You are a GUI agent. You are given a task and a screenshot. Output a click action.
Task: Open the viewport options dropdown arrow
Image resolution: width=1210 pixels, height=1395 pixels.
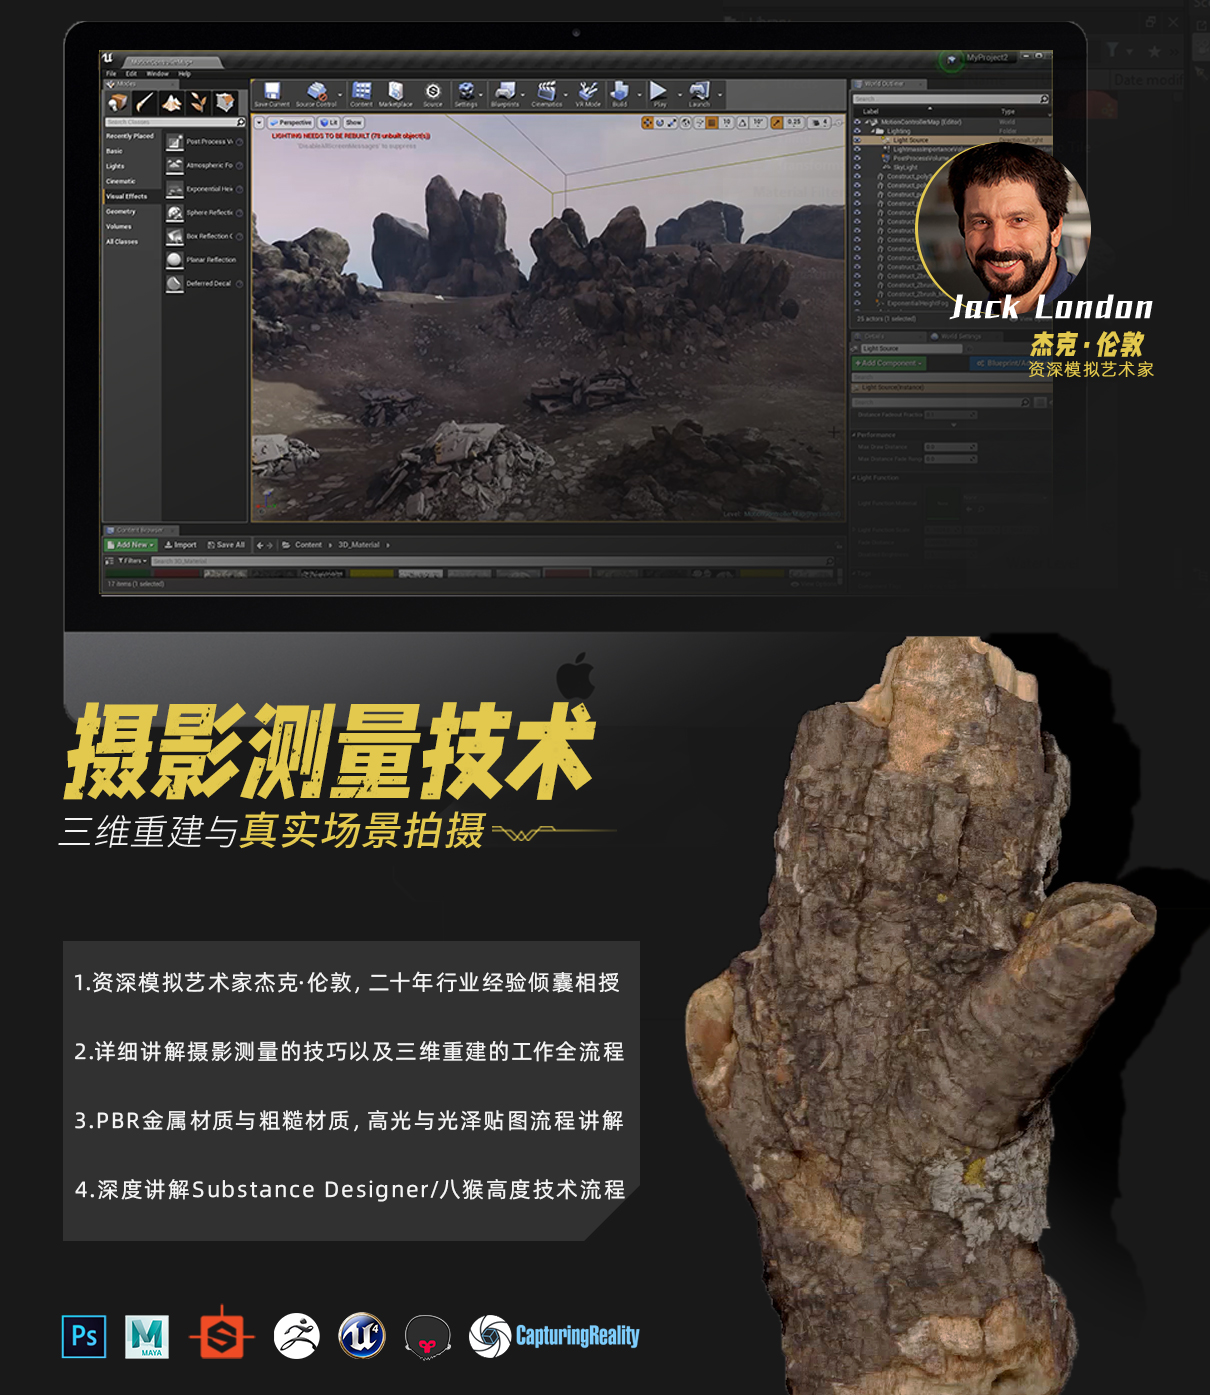point(259,123)
